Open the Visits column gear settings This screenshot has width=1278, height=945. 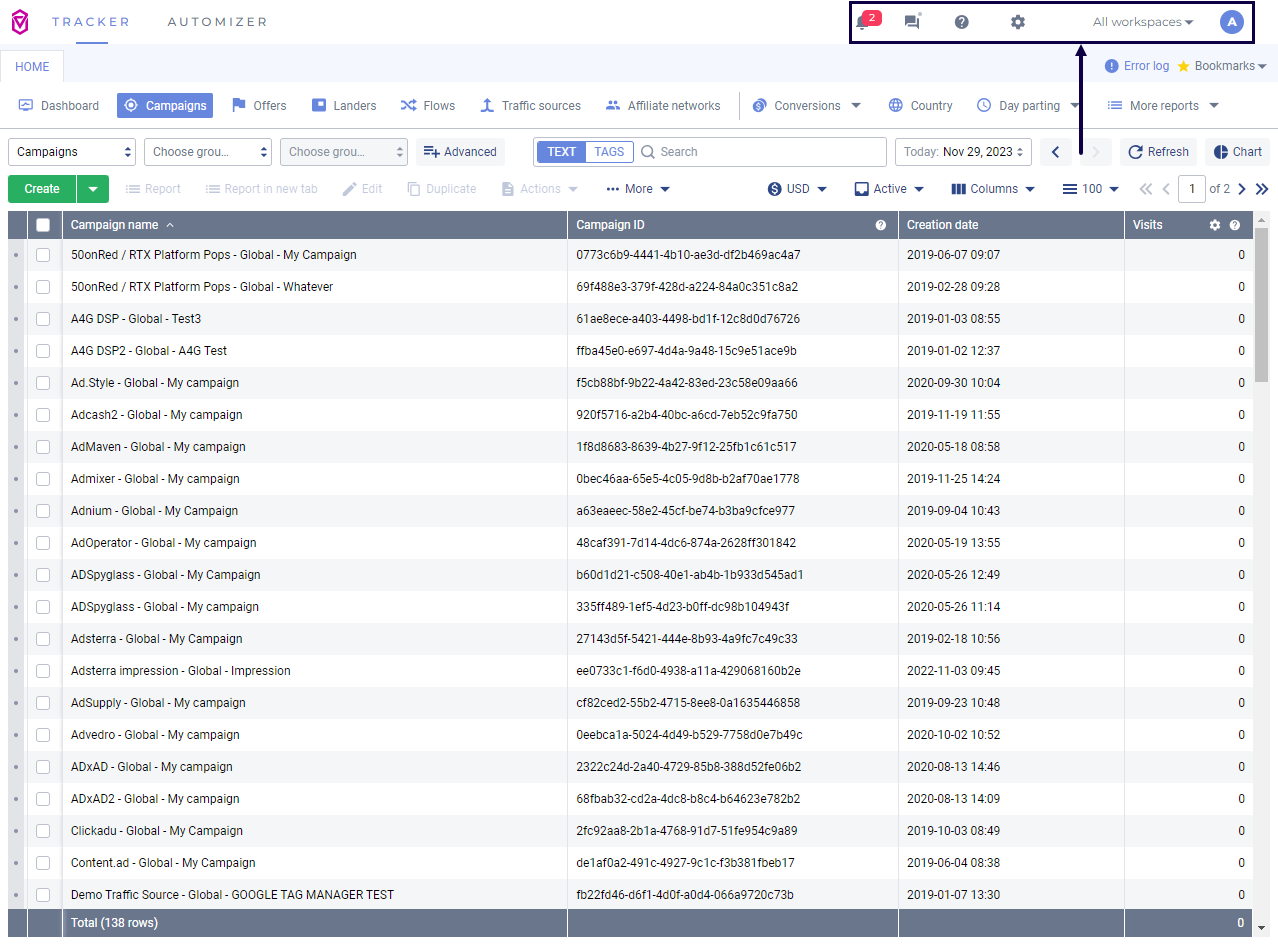[x=1215, y=225]
